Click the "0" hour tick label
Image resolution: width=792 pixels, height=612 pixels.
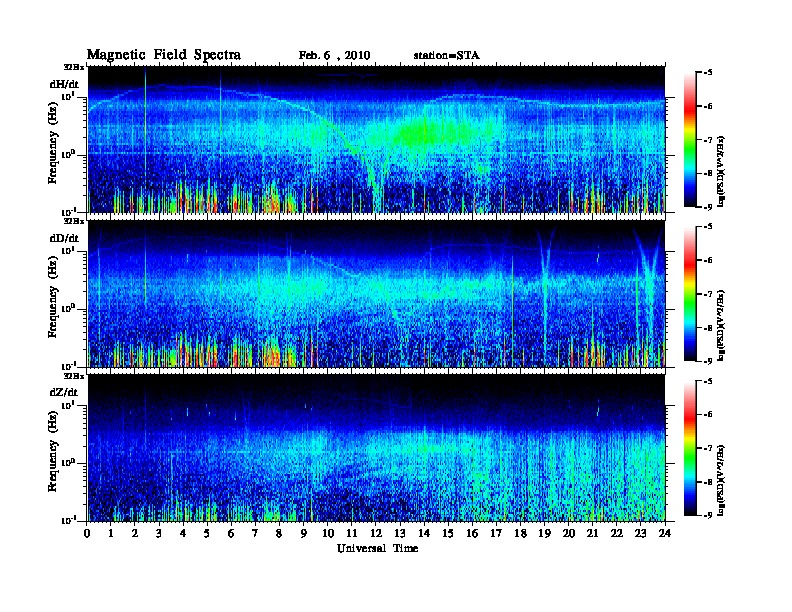point(87,533)
